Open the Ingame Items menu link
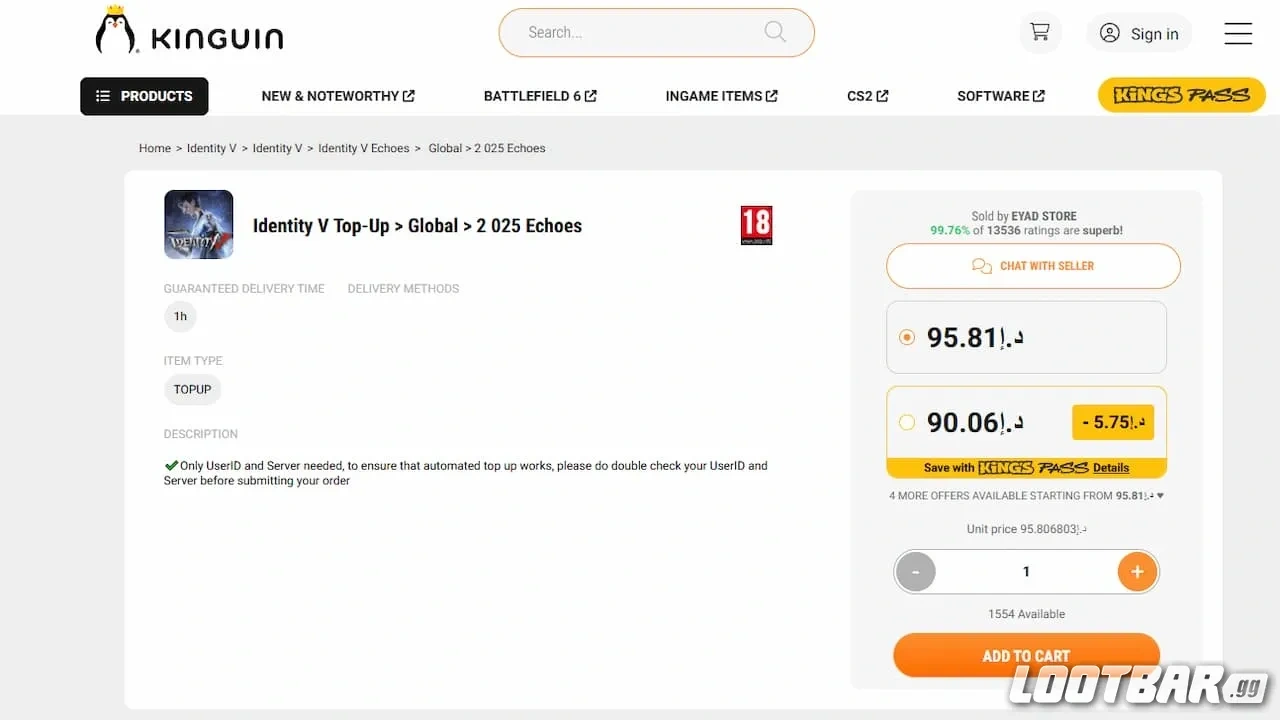The image size is (1280, 720). click(721, 96)
